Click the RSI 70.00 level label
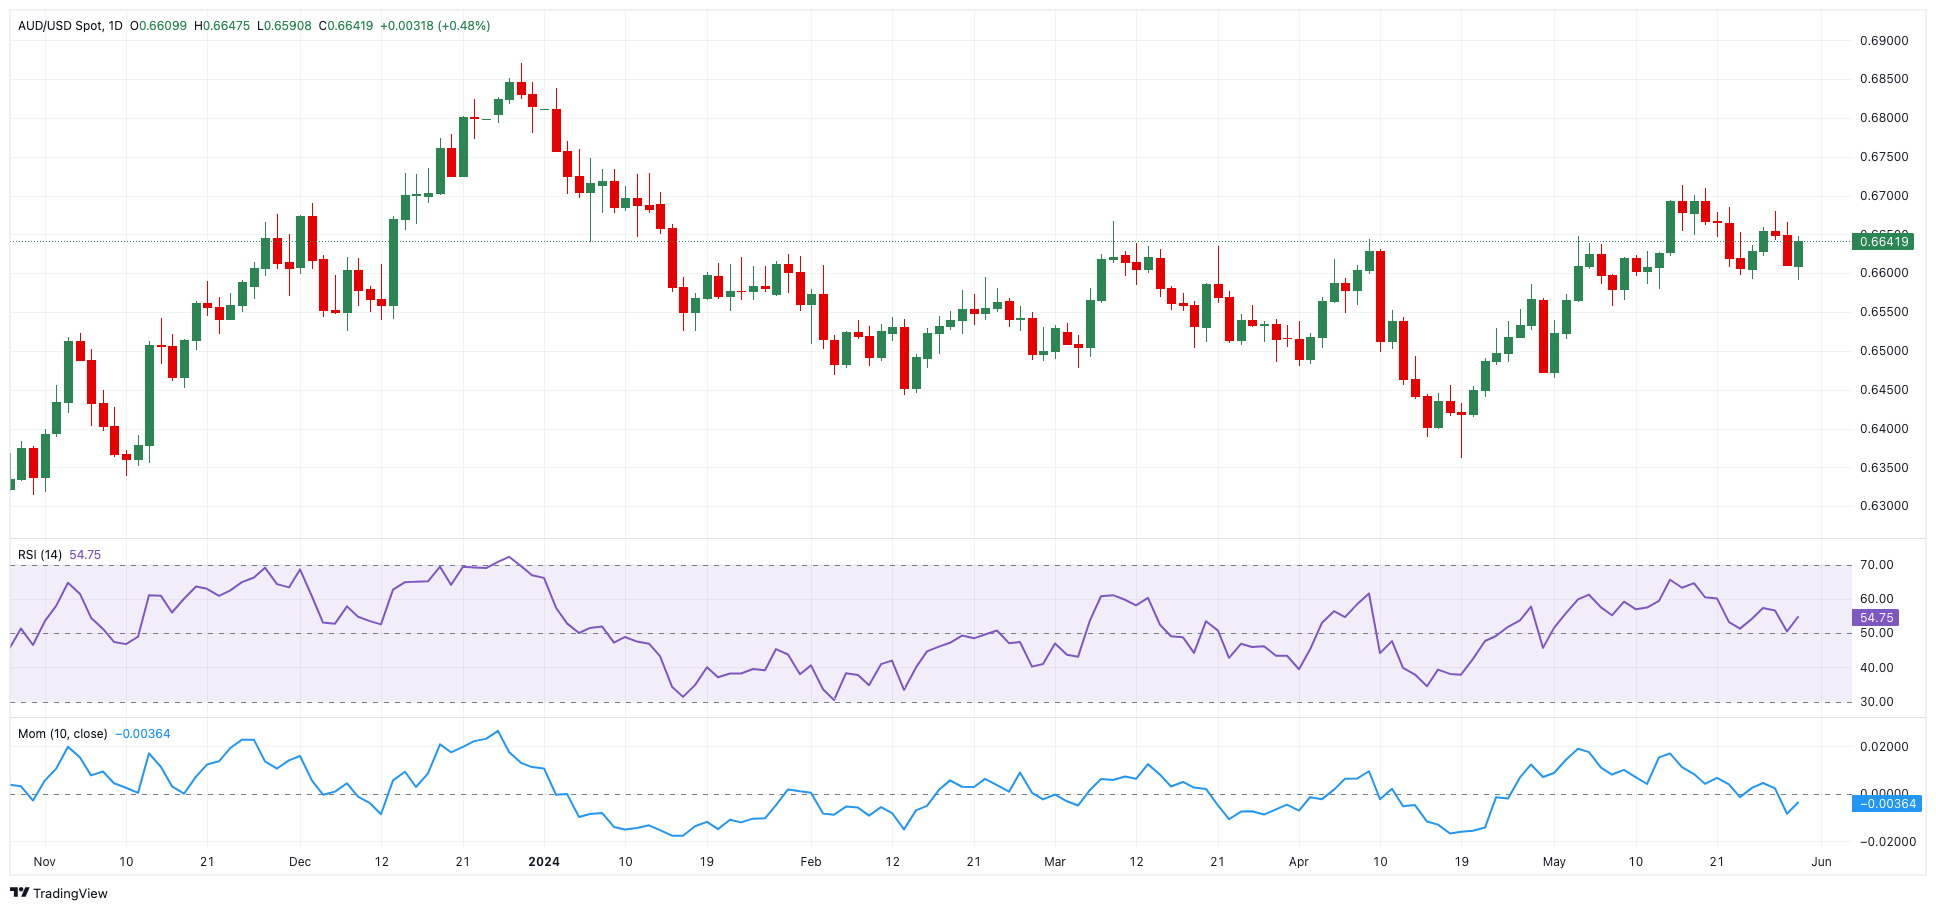Screen dimensions: 1936x910 click(1876, 565)
